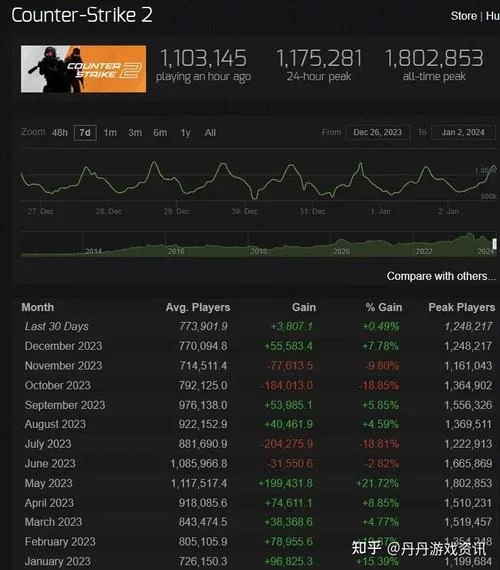This screenshot has height=570, width=500.
Task: Set chart zoom to 6m
Action: (160, 133)
